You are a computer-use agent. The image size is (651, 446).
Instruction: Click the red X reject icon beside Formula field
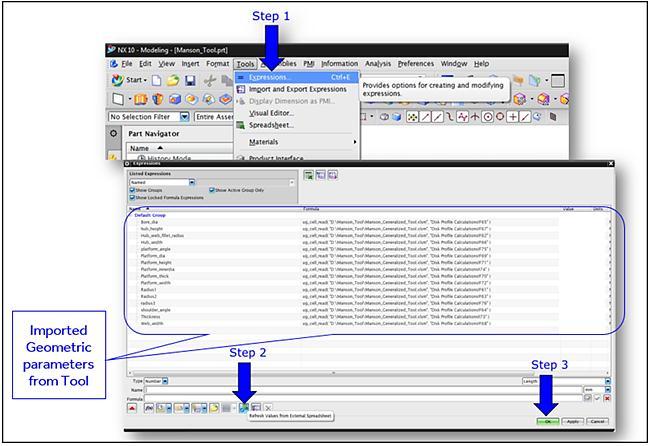607,398
